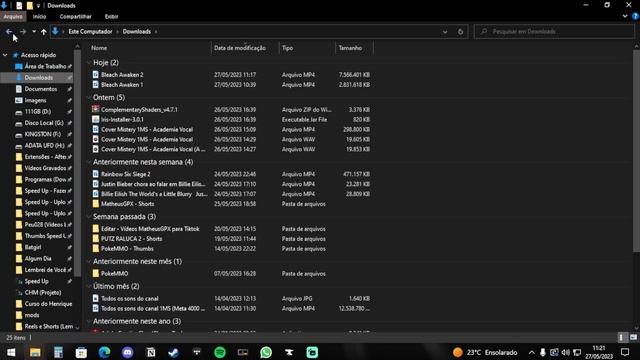
Task: Select Bleach Awaken 1 file
Action: (x=122, y=84)
